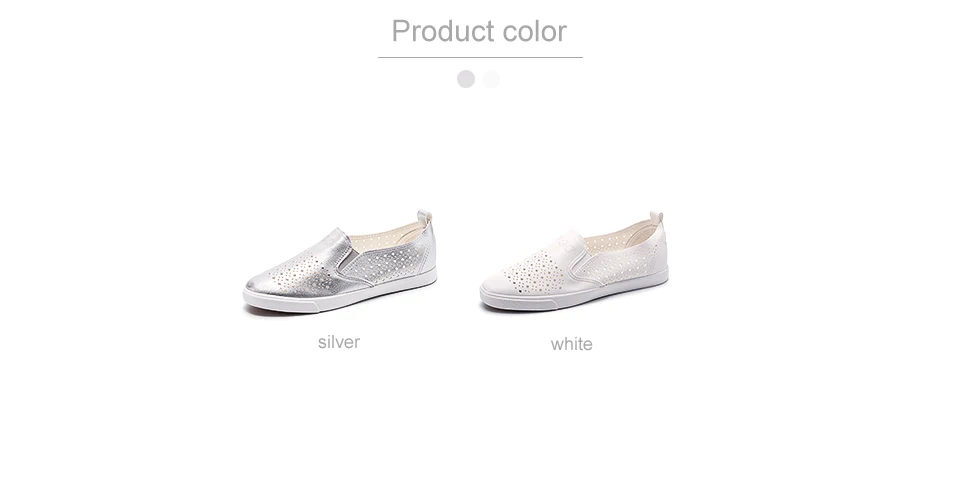Viewport: 960px width, 500px height.
Task: Click the "Product color" heading
Action: [479, 31]
